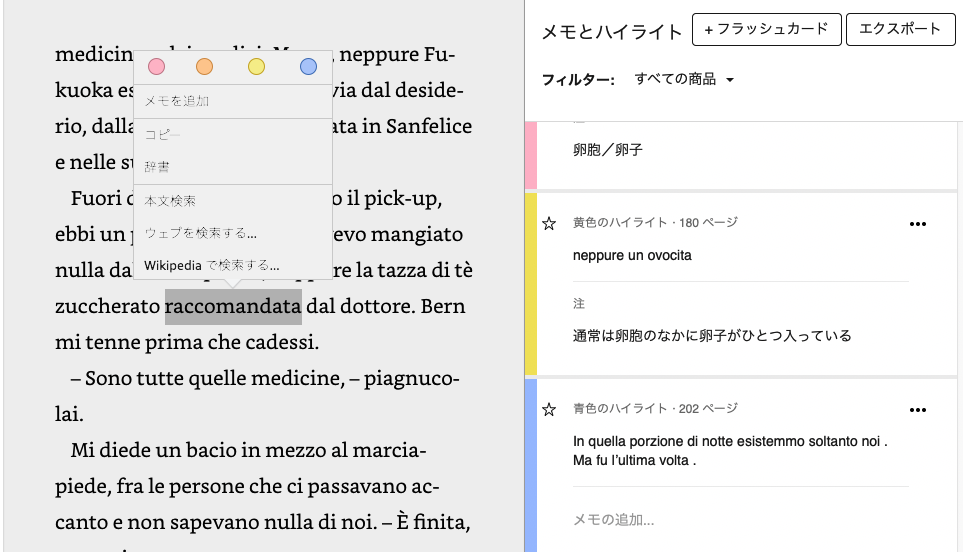Image resolution: width=963 pixels, height=552 pixels.
Task: Select Wikipedia で検索する... menu entry
Action: (212, 265)
